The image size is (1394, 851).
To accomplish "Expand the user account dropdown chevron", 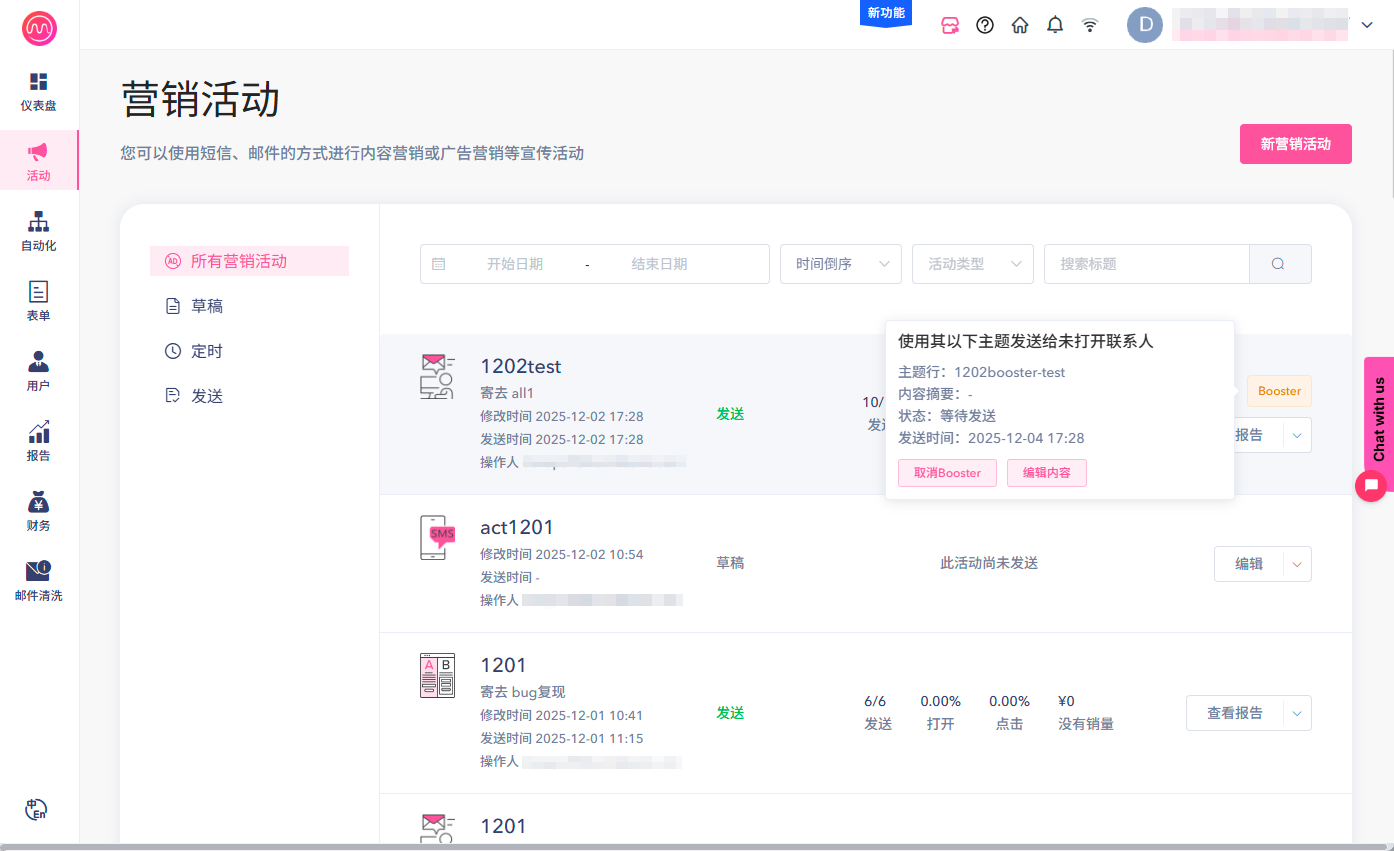I will [1367, 25].
